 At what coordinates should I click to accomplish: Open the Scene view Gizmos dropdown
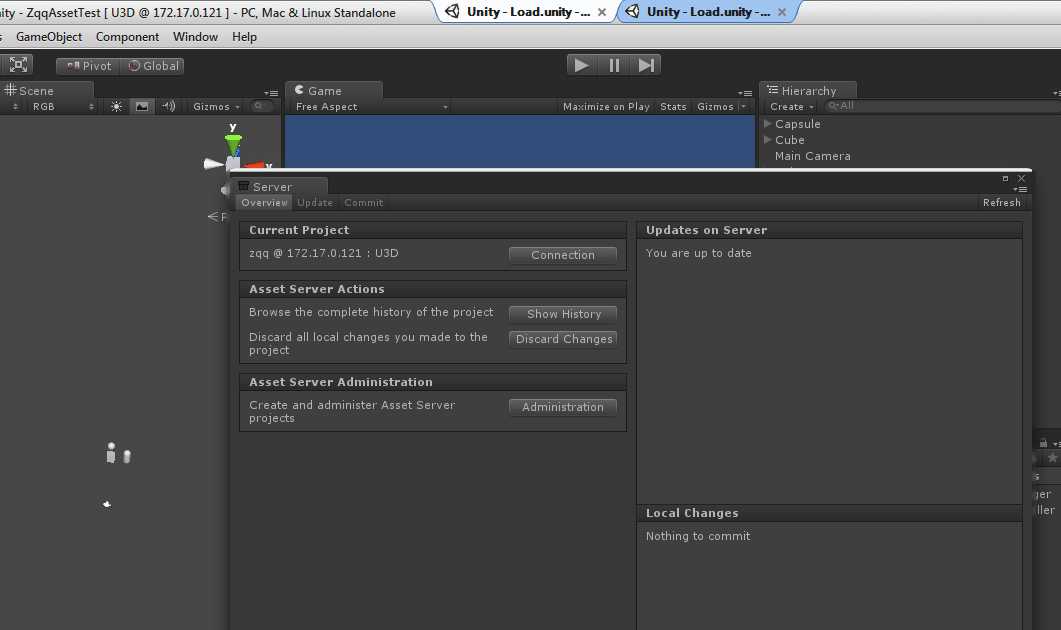pyautogui.click(x=216, y=106)
